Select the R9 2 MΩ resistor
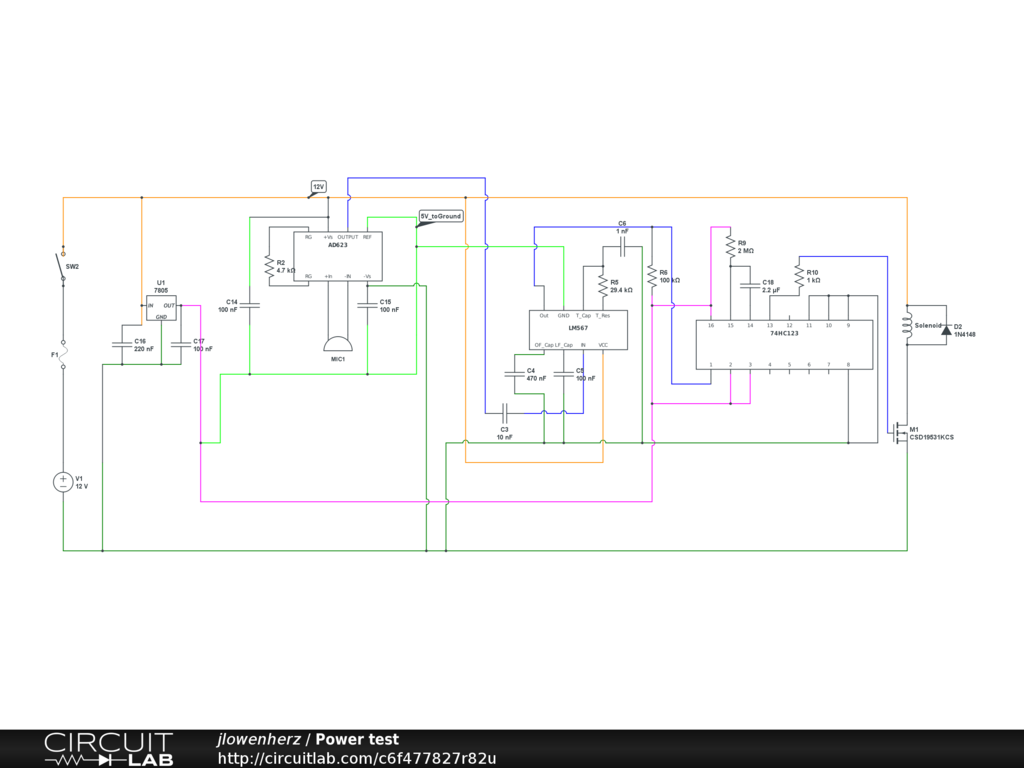 [730, 246]
